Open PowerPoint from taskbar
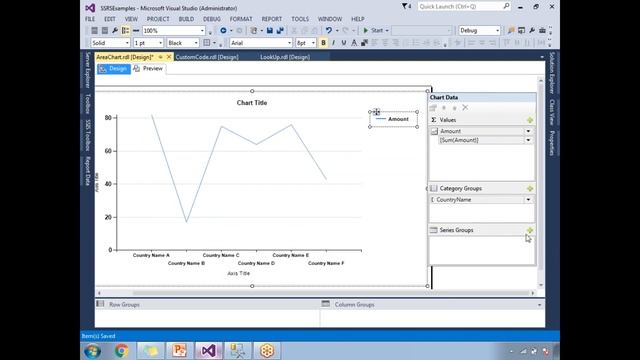 click(179, 351)
